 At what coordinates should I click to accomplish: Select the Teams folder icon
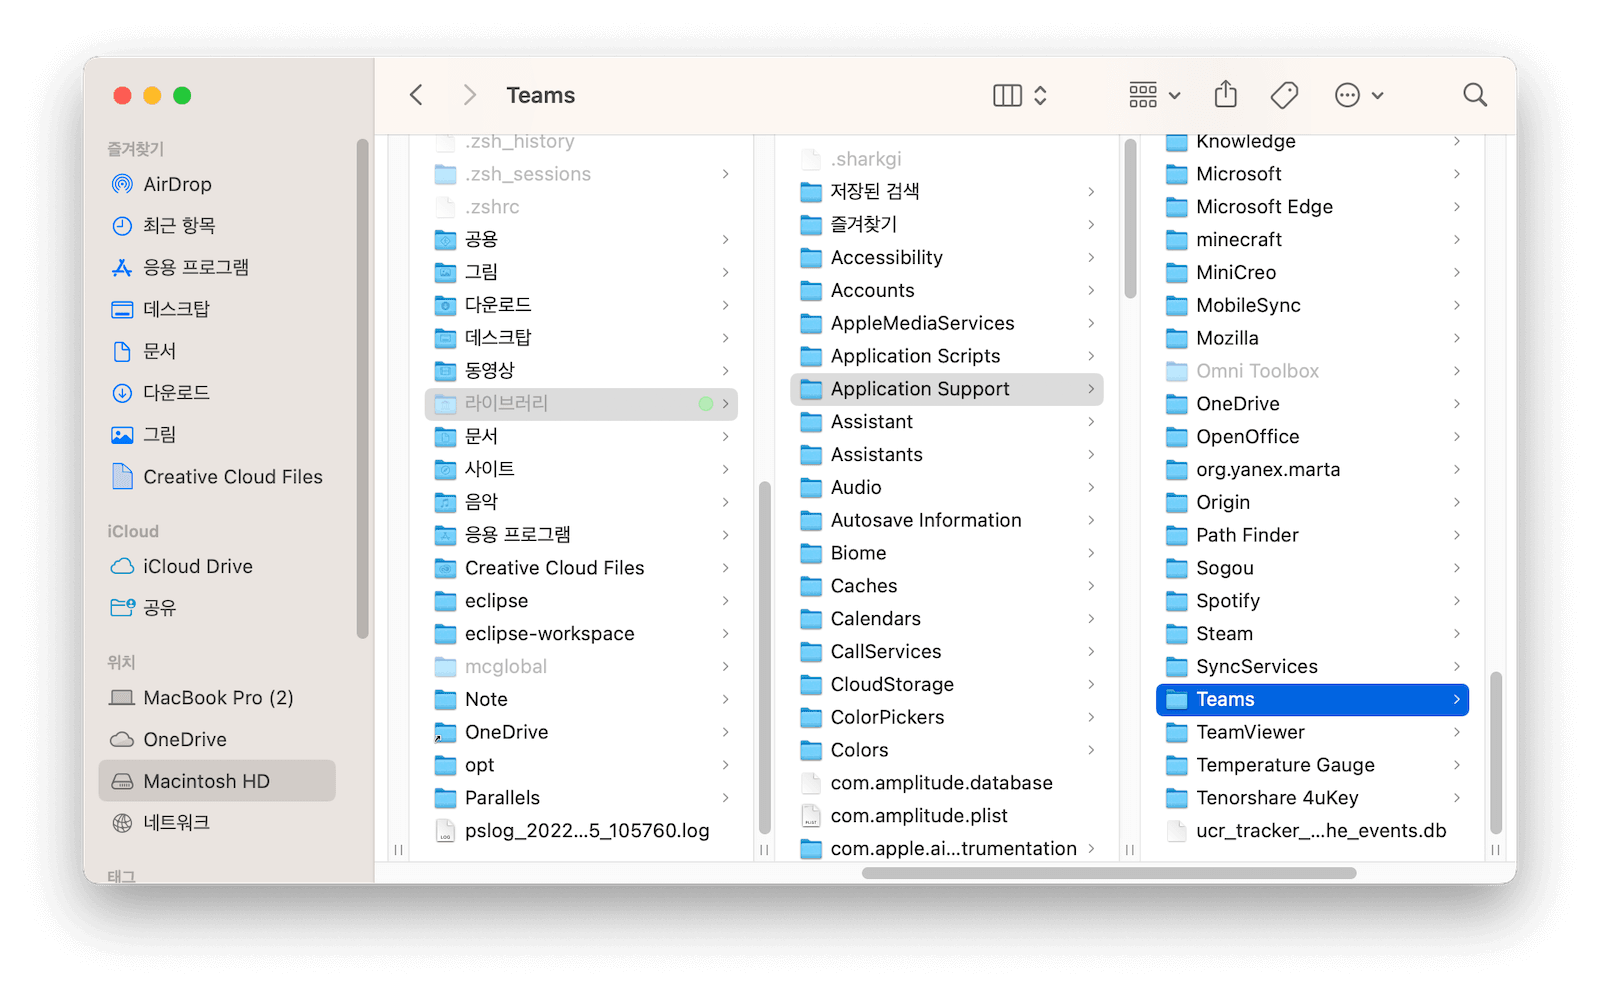1177,699
